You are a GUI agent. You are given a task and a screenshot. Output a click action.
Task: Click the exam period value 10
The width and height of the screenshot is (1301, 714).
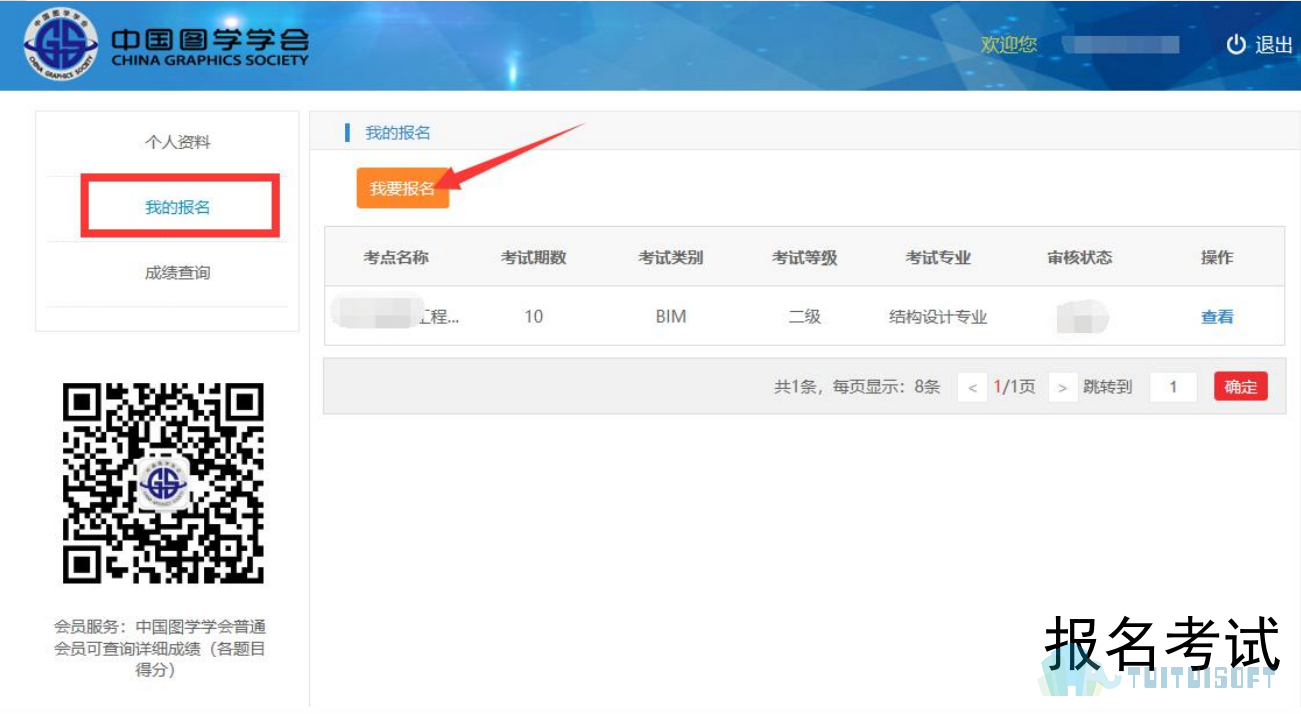(x=534, y=317)
